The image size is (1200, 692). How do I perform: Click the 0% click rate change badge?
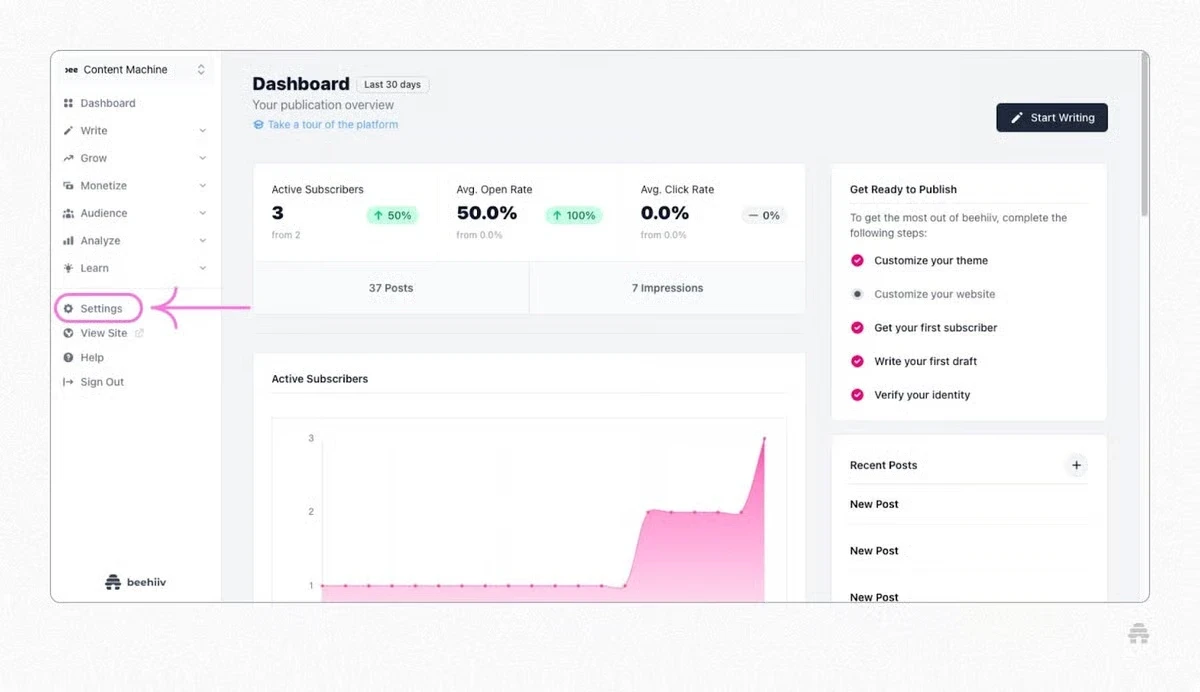764,215
